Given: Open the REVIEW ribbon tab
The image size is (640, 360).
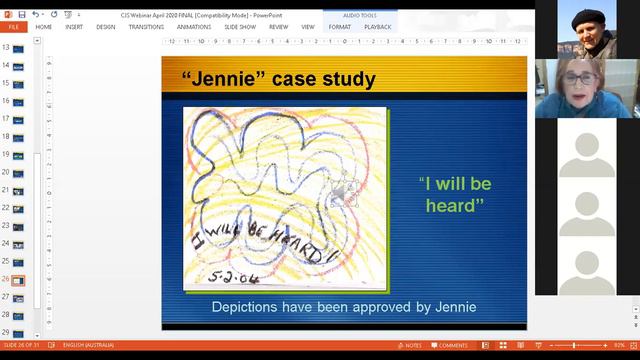Looking at the screenshot, I should [x=278, y=27].
